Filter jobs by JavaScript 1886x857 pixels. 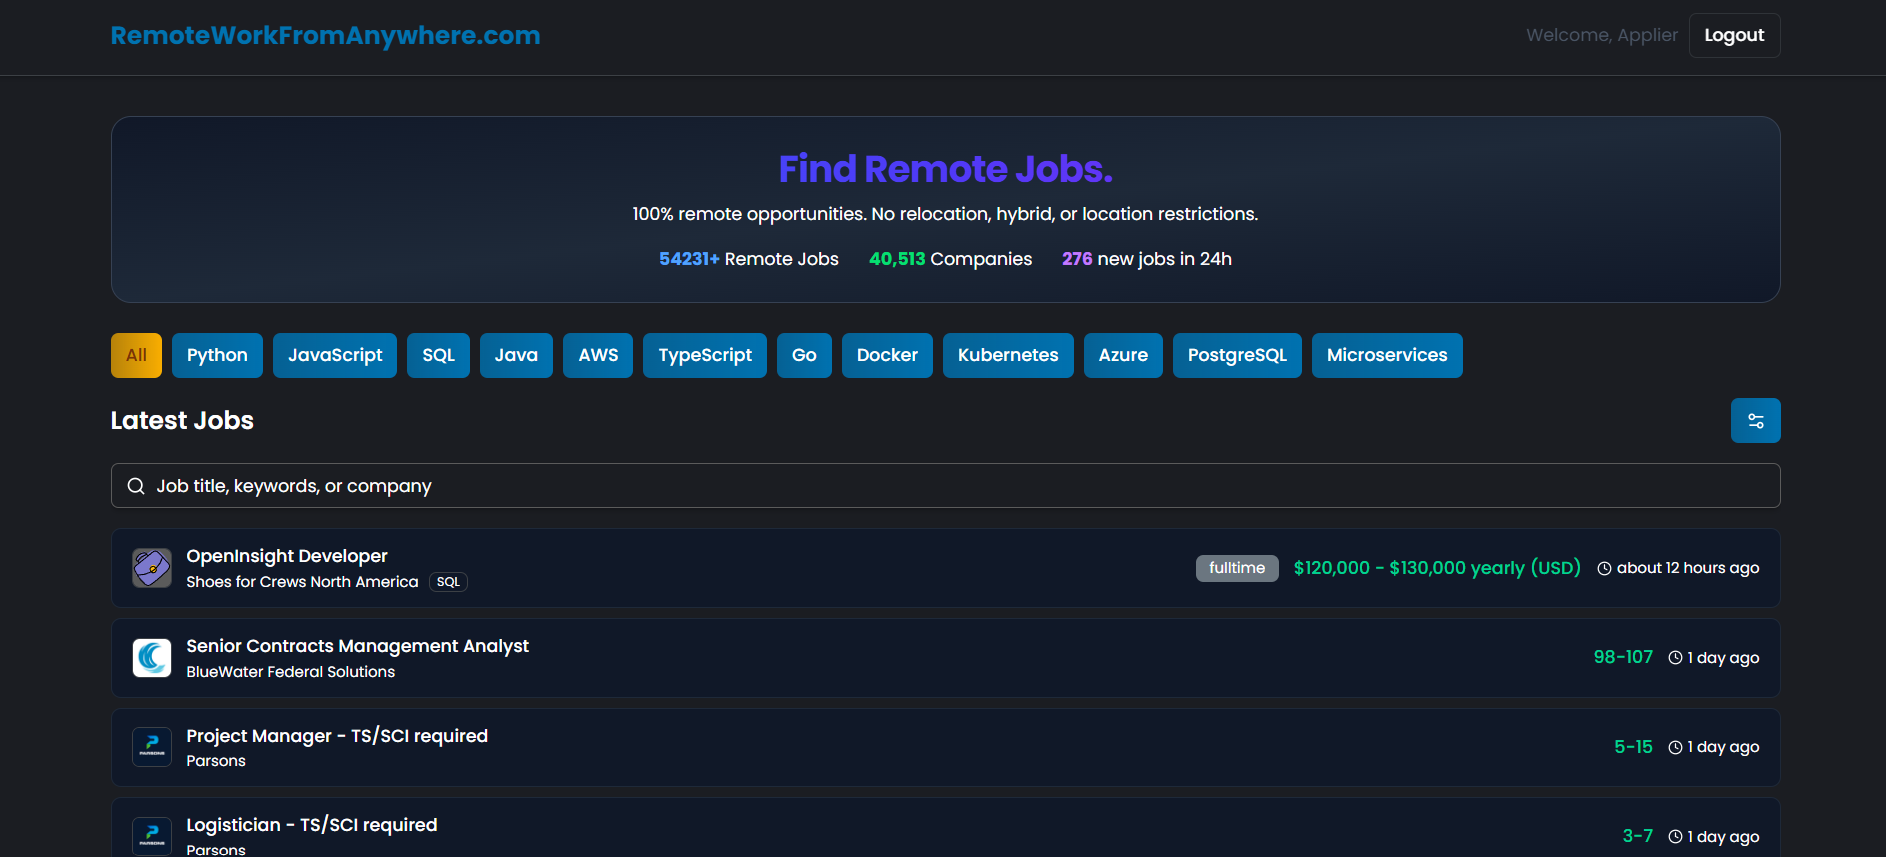click(335, 355)
